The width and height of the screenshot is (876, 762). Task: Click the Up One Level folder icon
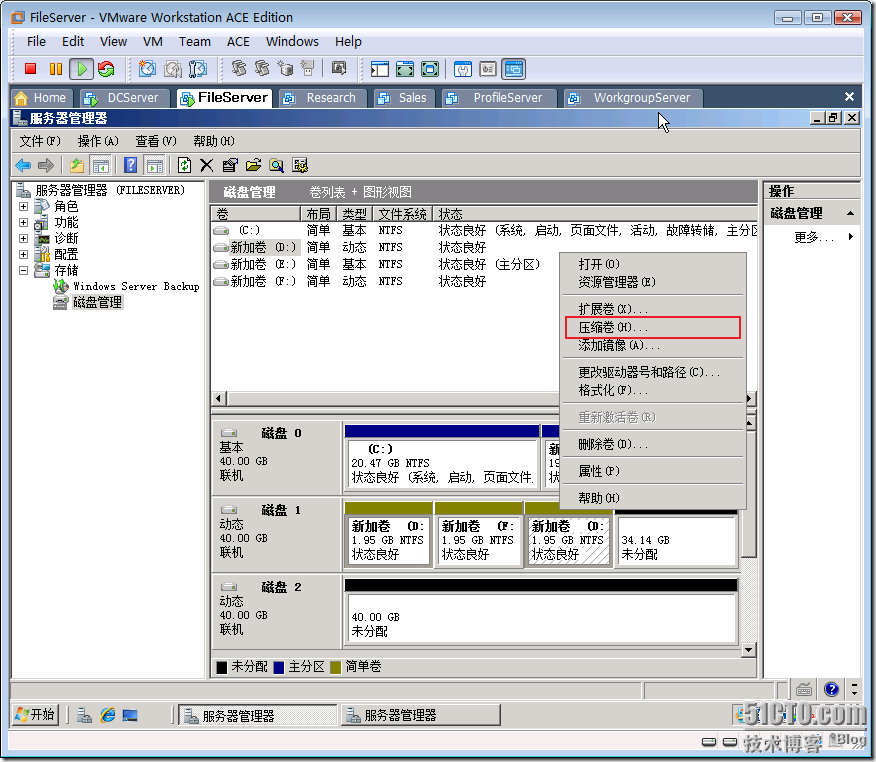(77, 165)
